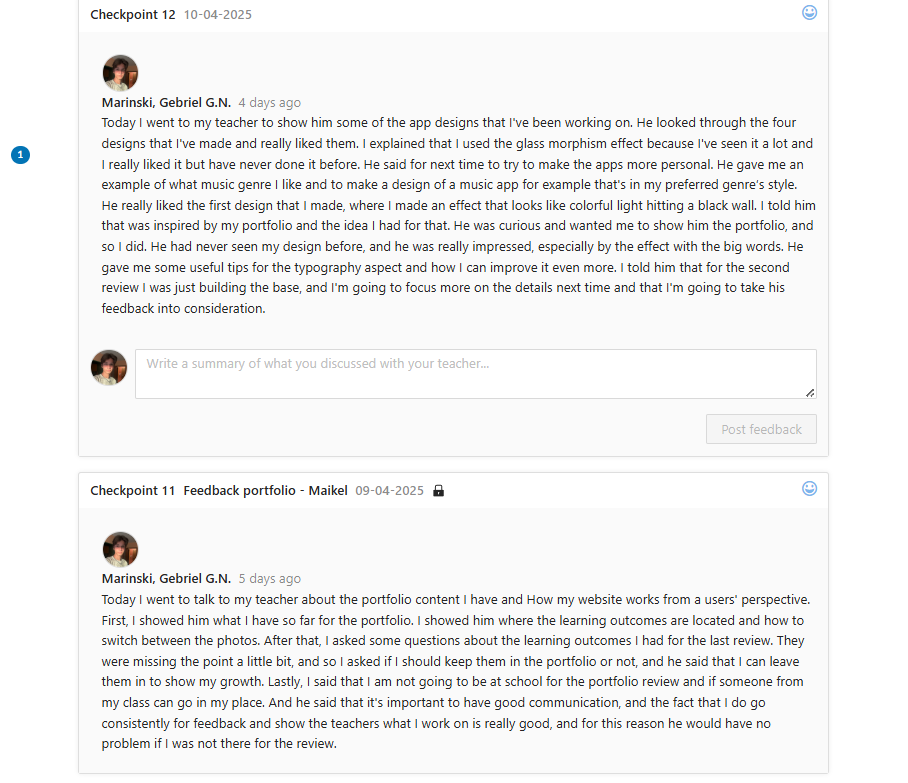Click the smiley icon on Checkpoint 12
This screenshot has height=783, width=908.
tap(810, 13)
